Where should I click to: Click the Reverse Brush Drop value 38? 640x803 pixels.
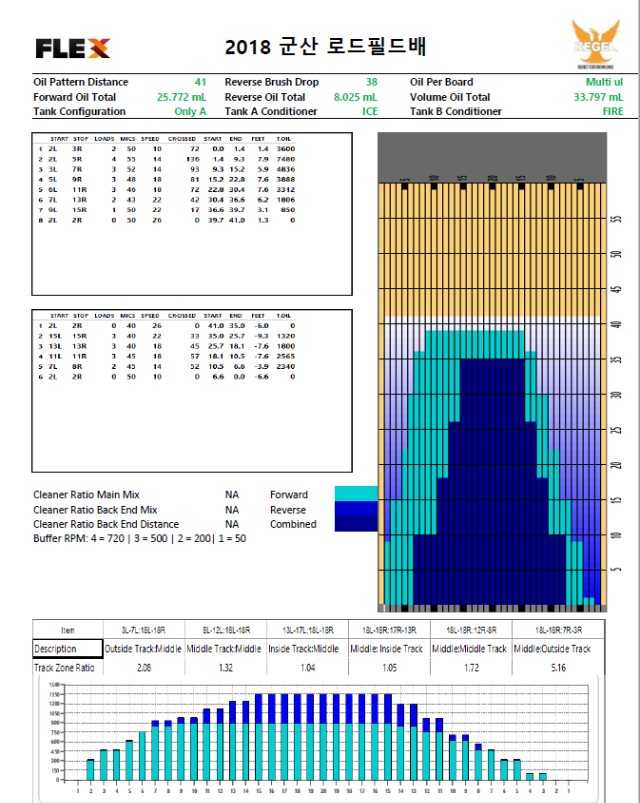click(x=371, y=82)
